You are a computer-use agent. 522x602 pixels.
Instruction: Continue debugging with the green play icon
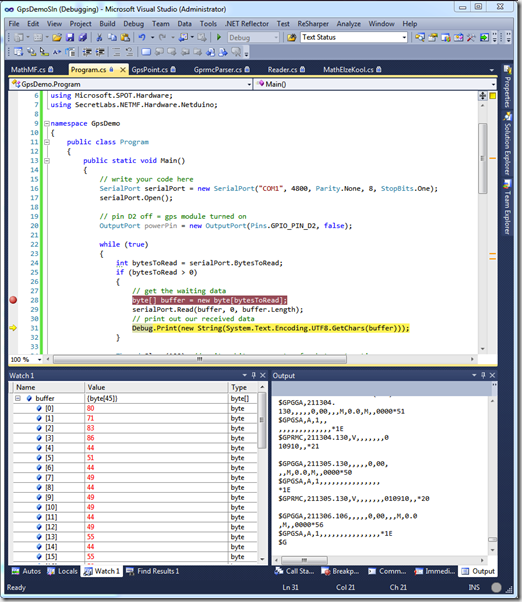219,37
